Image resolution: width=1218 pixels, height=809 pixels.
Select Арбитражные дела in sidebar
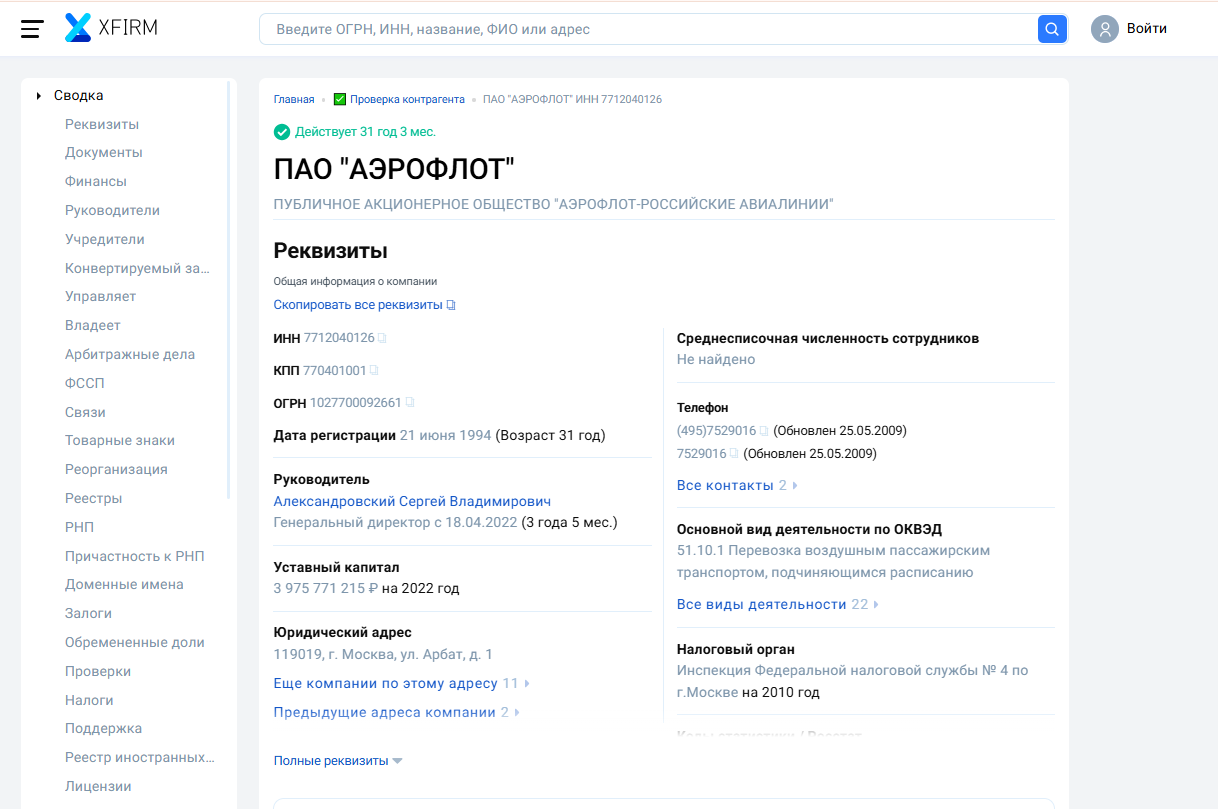tap(130, 355)
